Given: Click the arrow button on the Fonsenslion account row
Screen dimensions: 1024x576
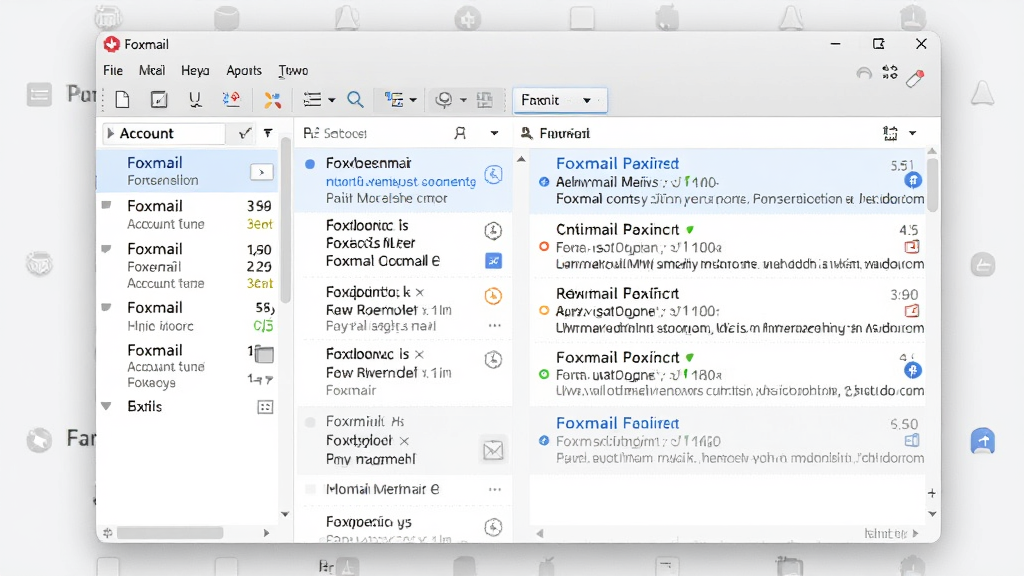Looking at the screenshot, I should pos(261,172).
